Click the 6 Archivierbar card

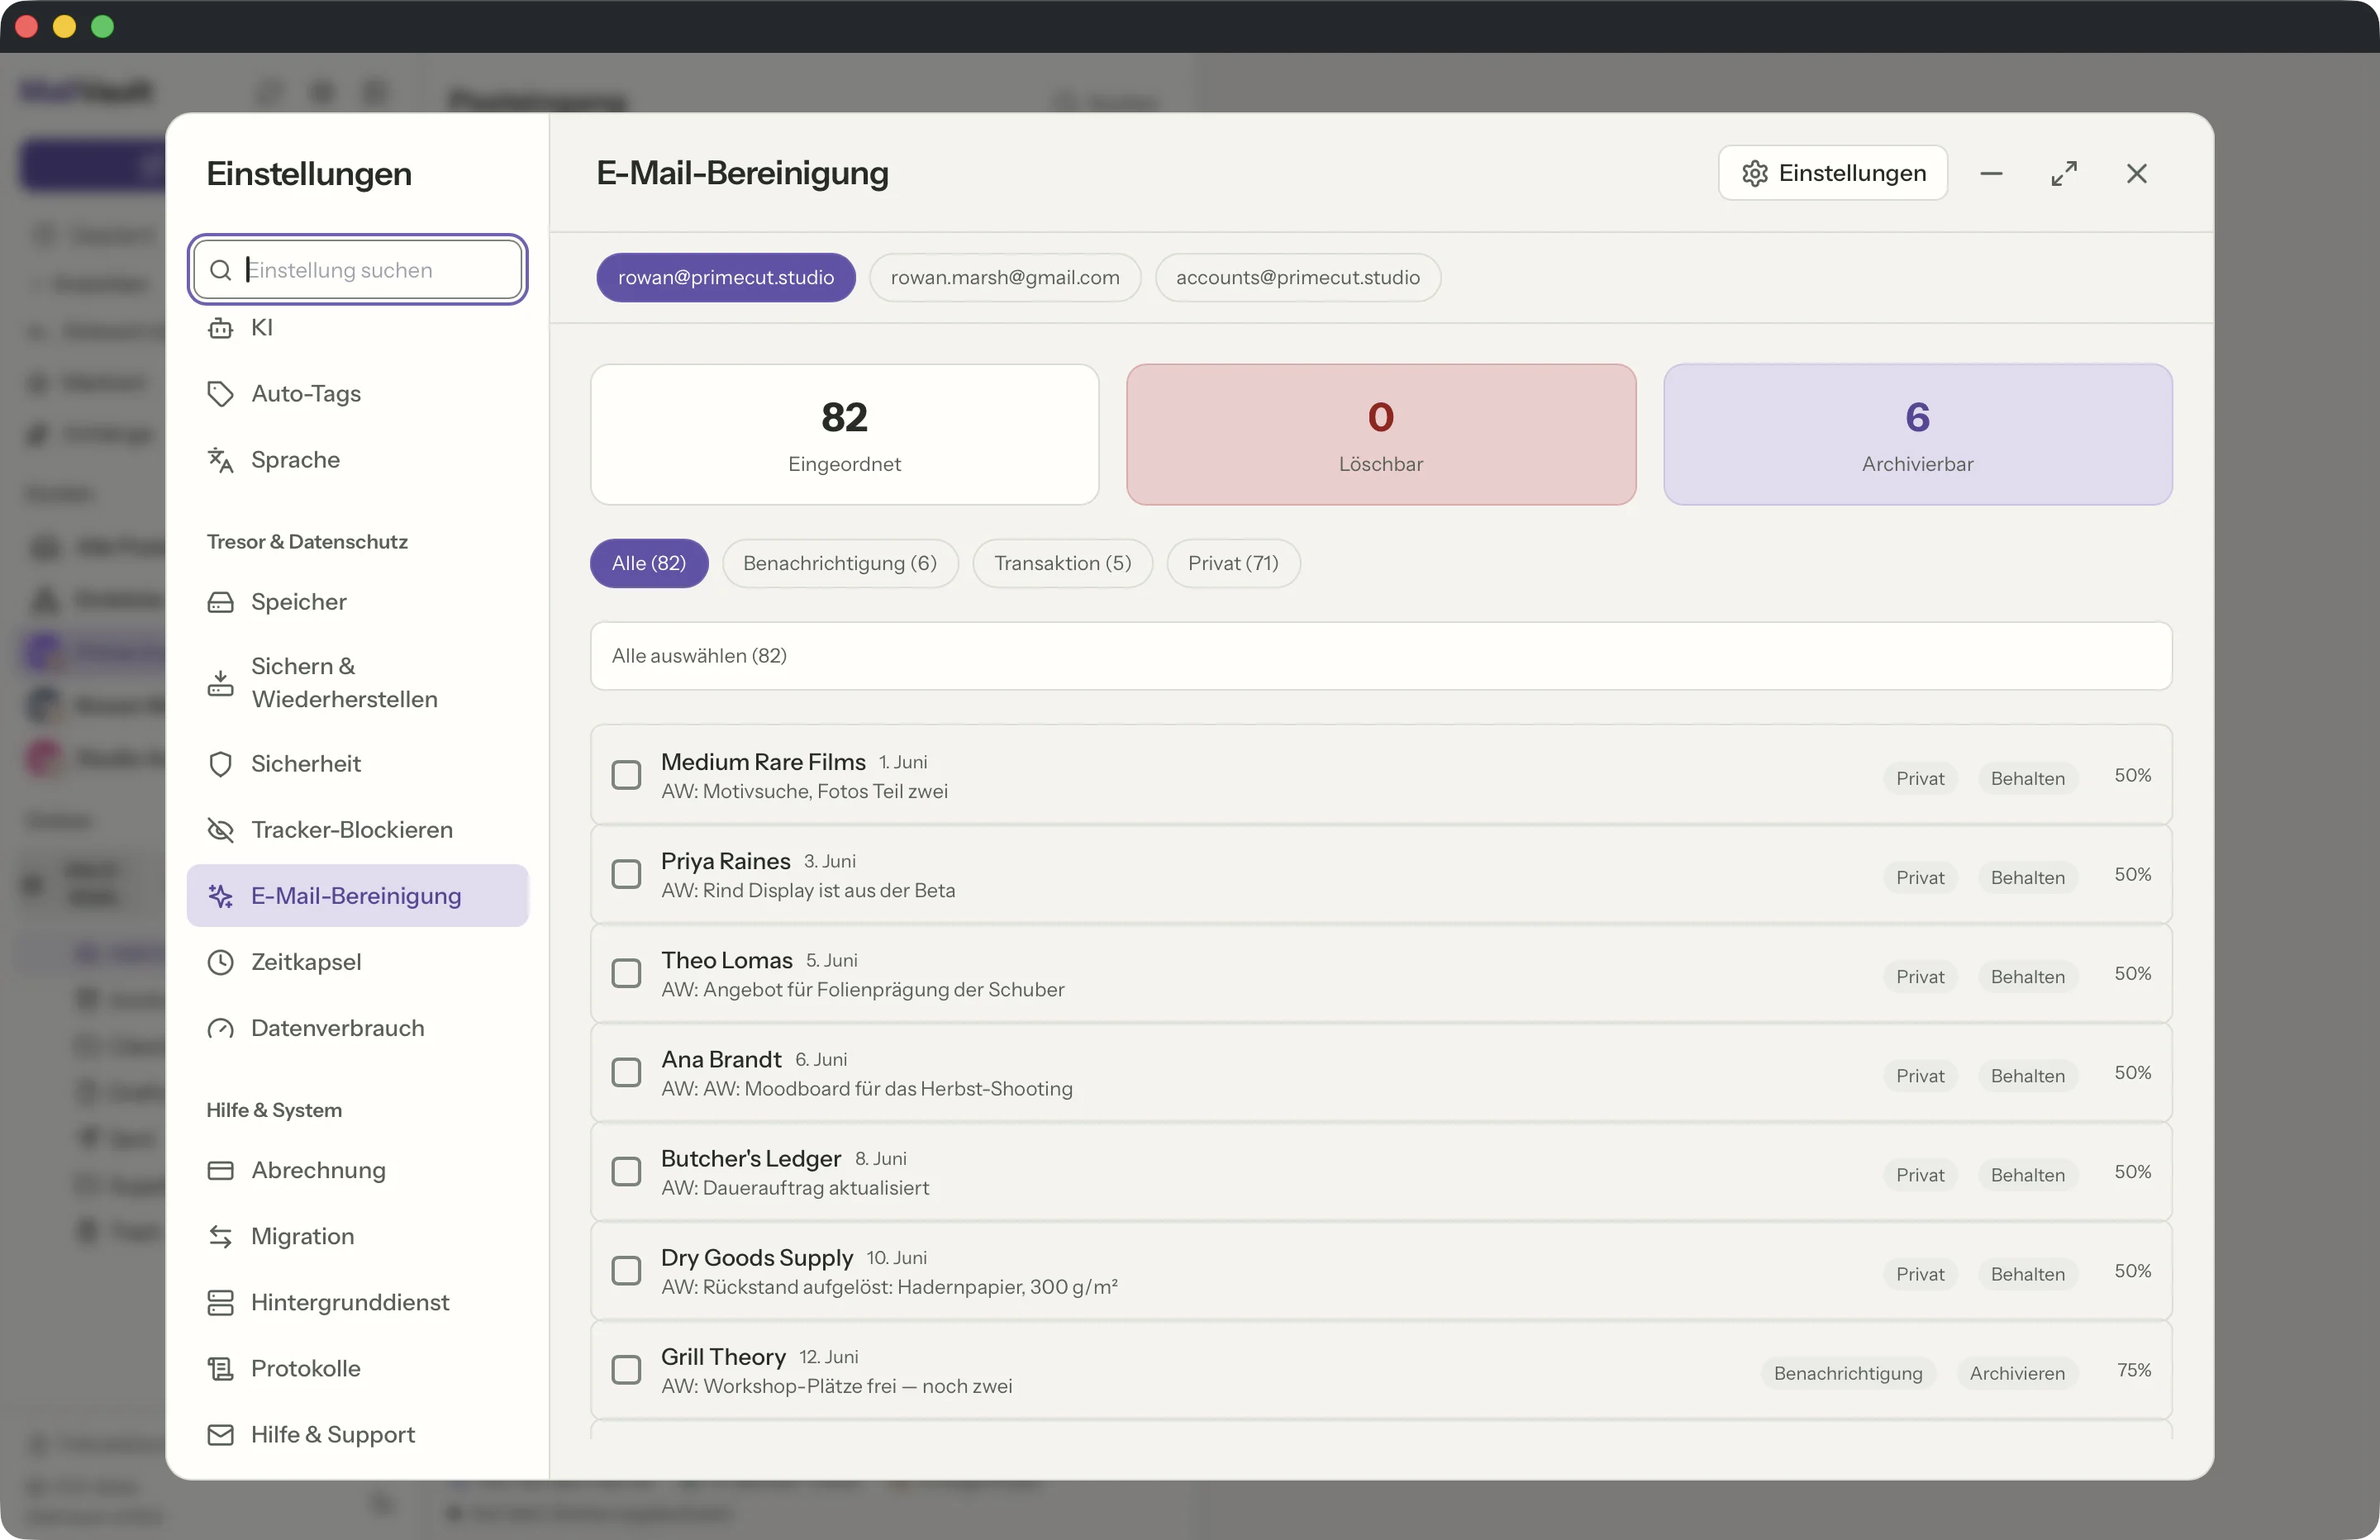point(1918,434)
